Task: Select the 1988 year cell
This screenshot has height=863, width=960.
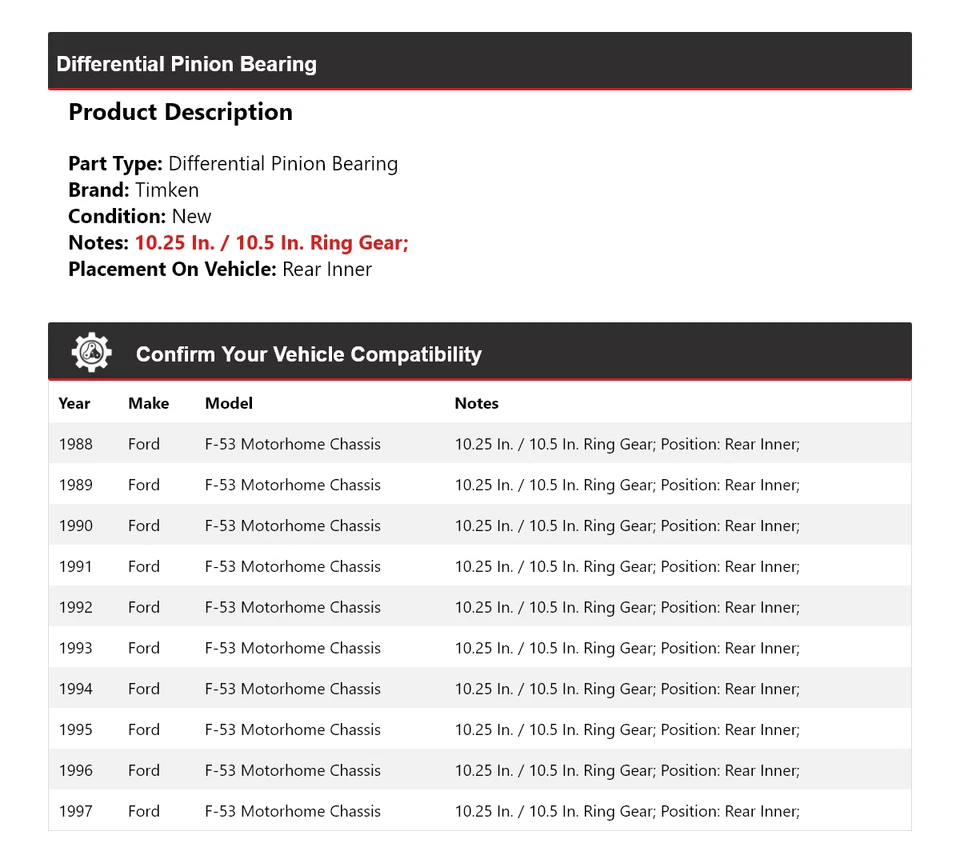Action: [x=75, y=444]
